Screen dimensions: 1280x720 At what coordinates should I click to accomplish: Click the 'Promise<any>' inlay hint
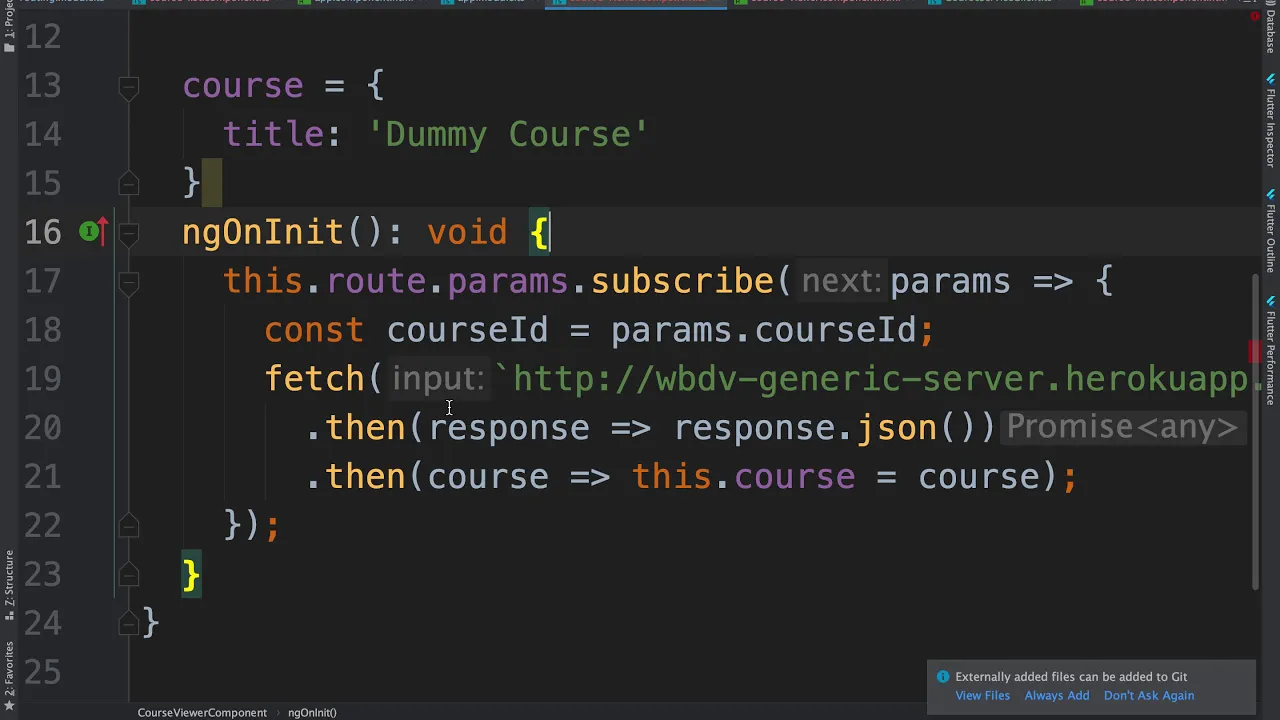(1122, 428)
